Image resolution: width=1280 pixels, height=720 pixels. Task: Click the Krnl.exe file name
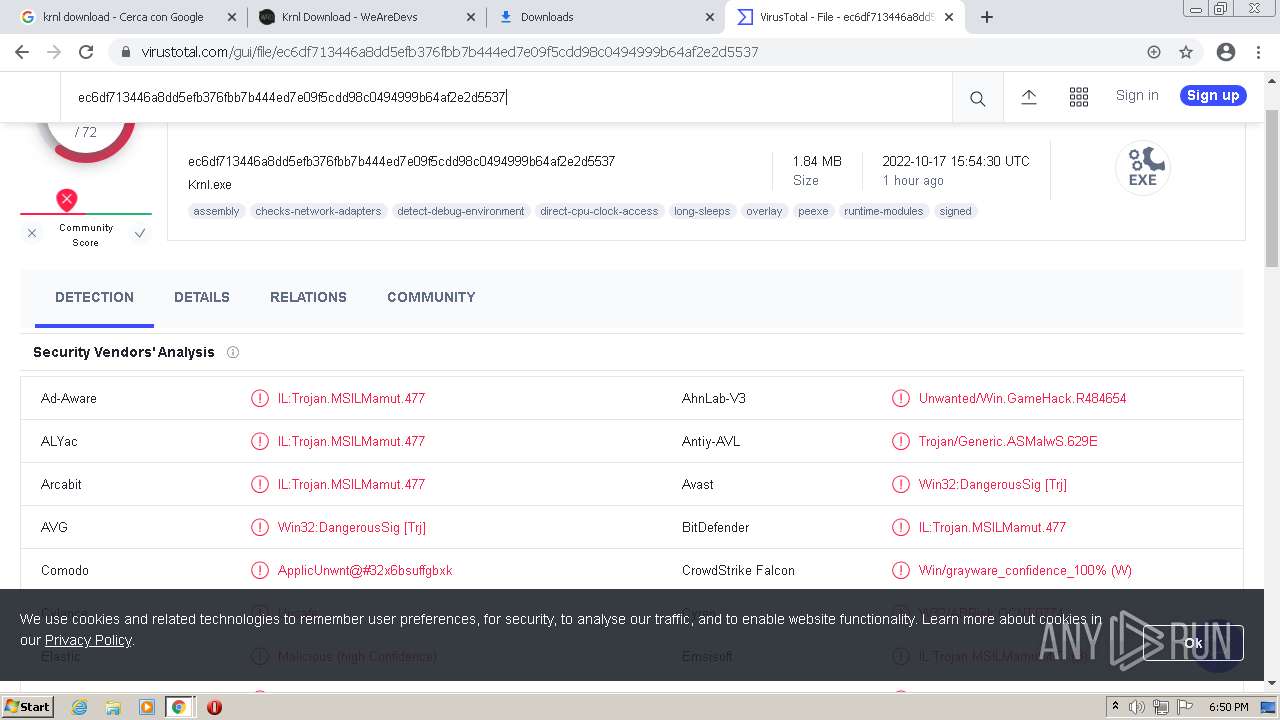pos(210,185)
